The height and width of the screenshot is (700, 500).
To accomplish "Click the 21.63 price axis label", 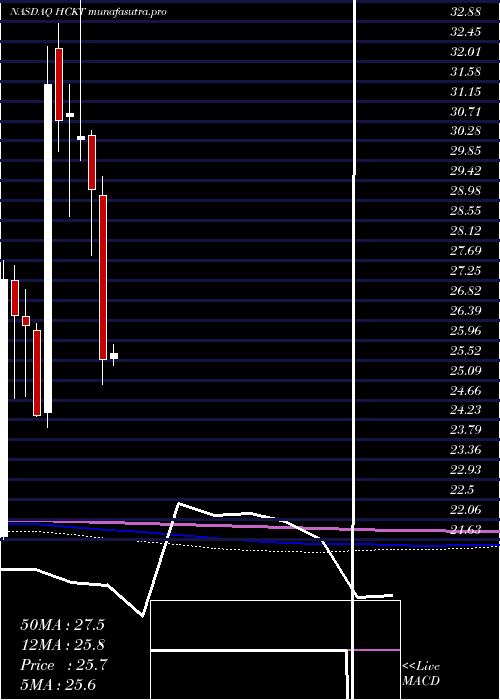I will [x=466, y=529].
